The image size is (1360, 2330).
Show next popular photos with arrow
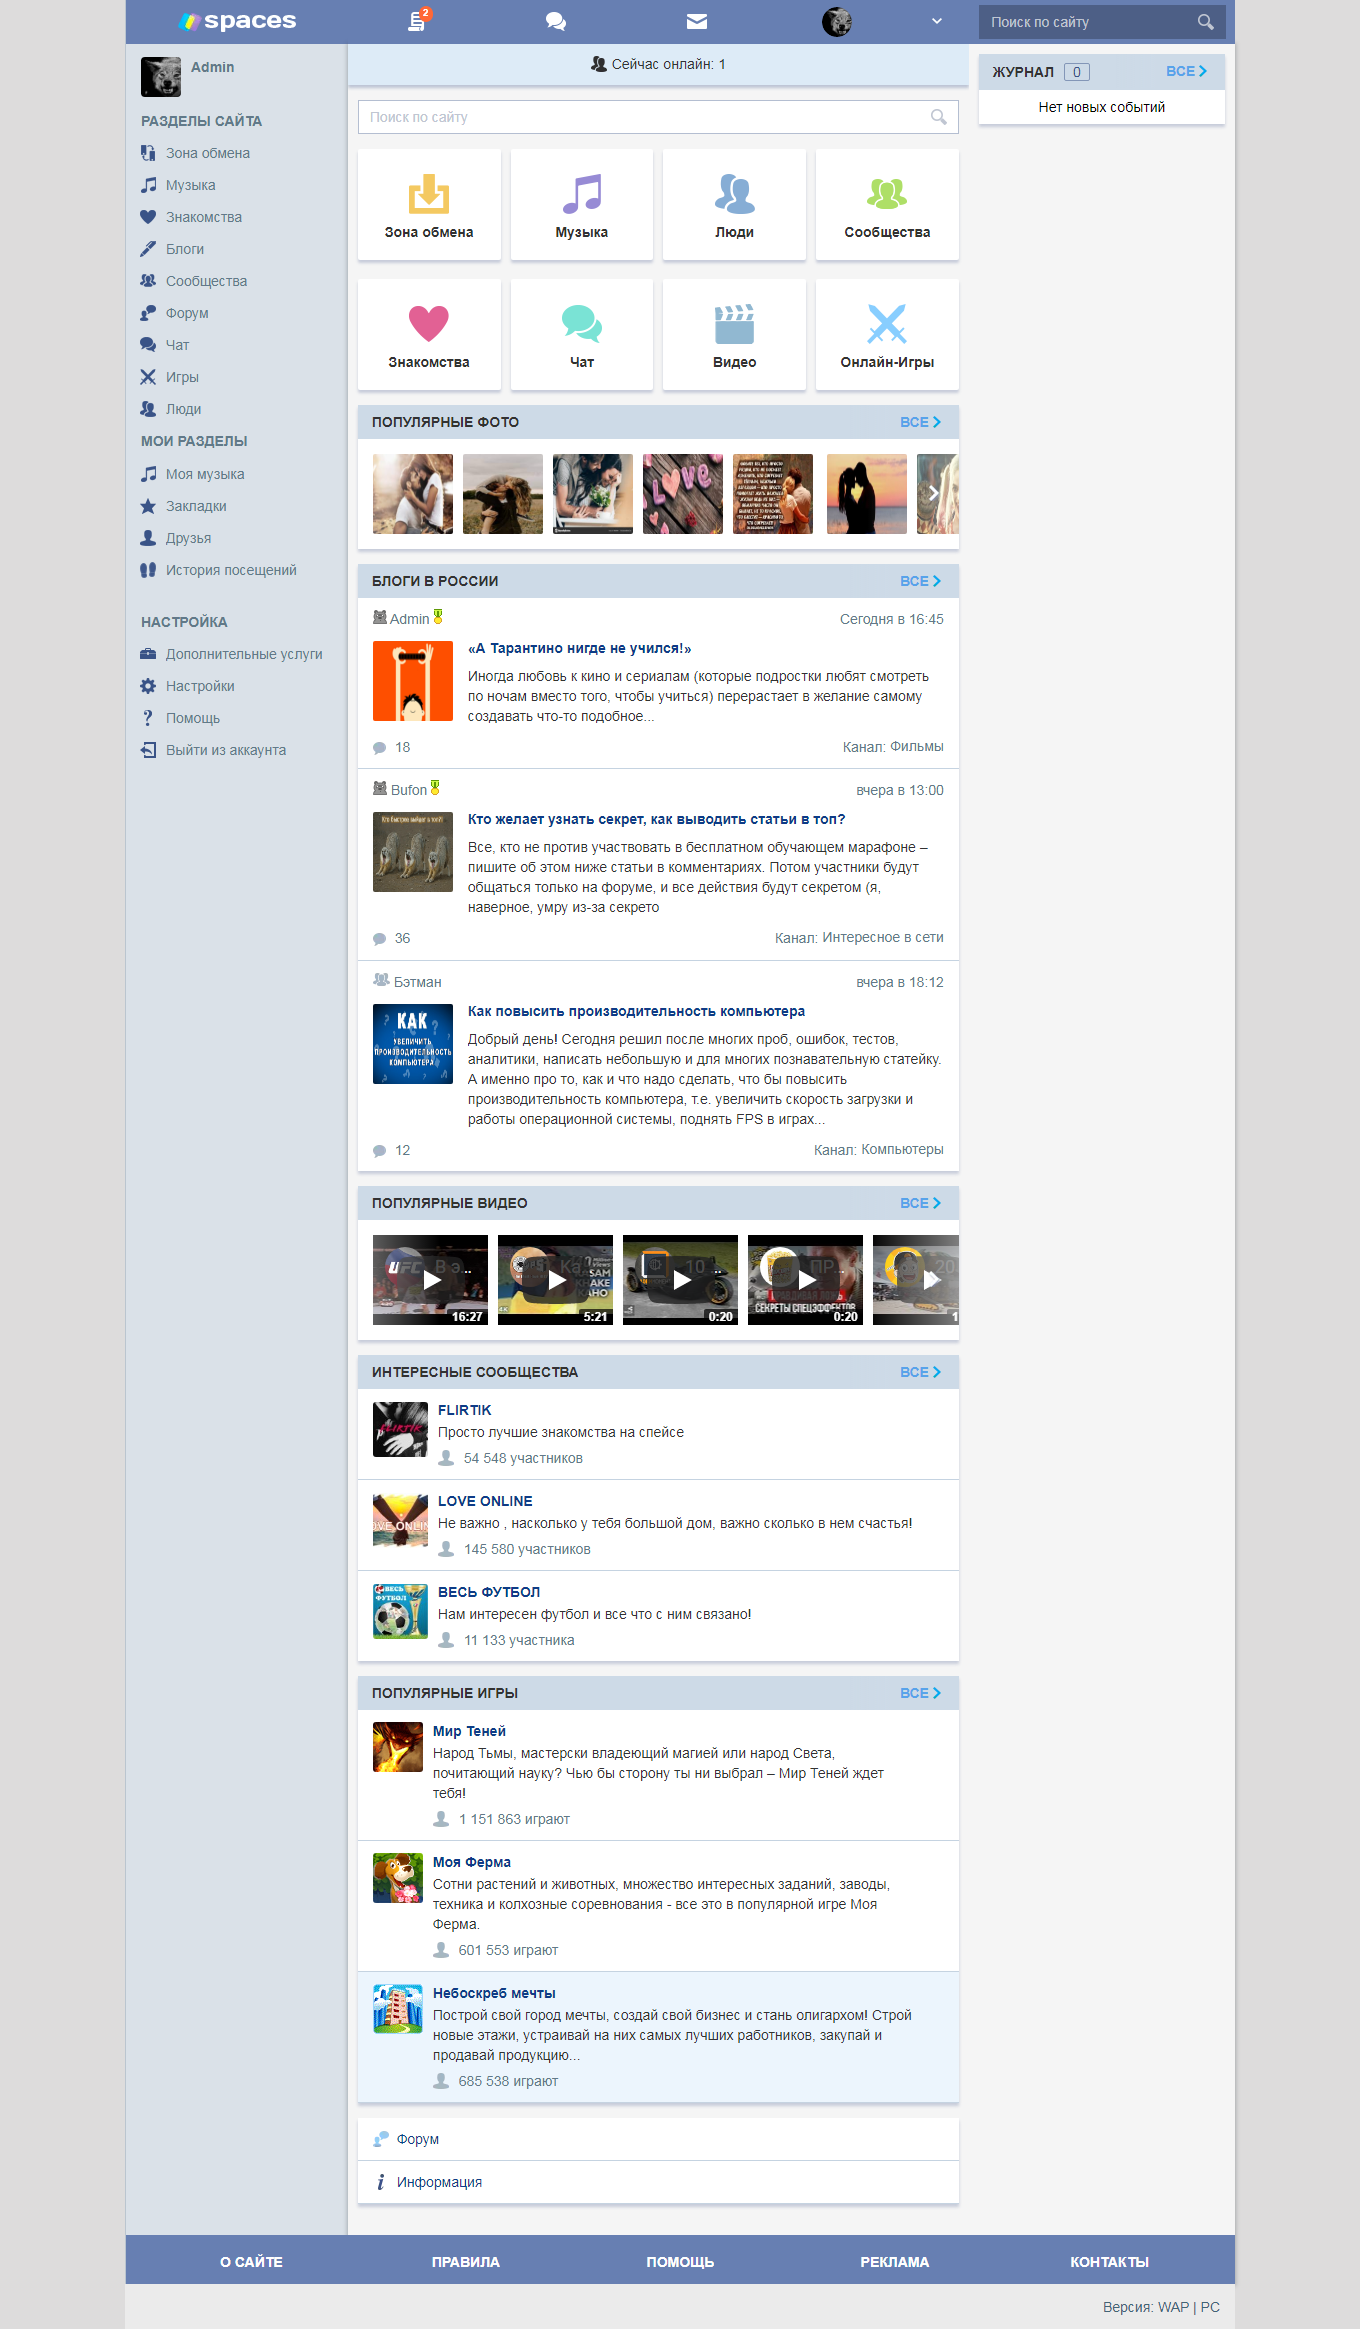click(933, 493)
